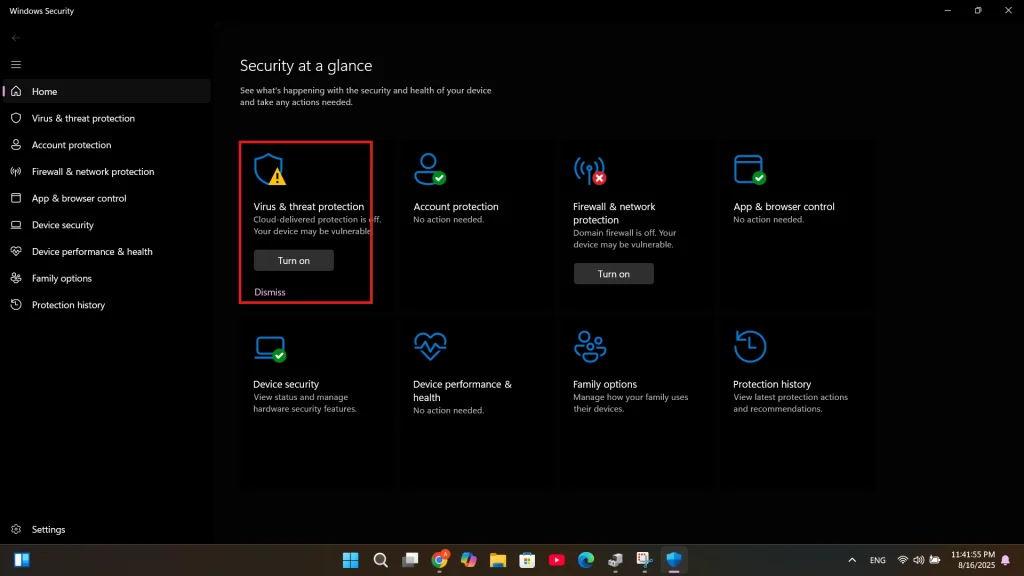Open the Device performance & health heart icon
This screenshot has width=1024, height=576.
point(430,347)
